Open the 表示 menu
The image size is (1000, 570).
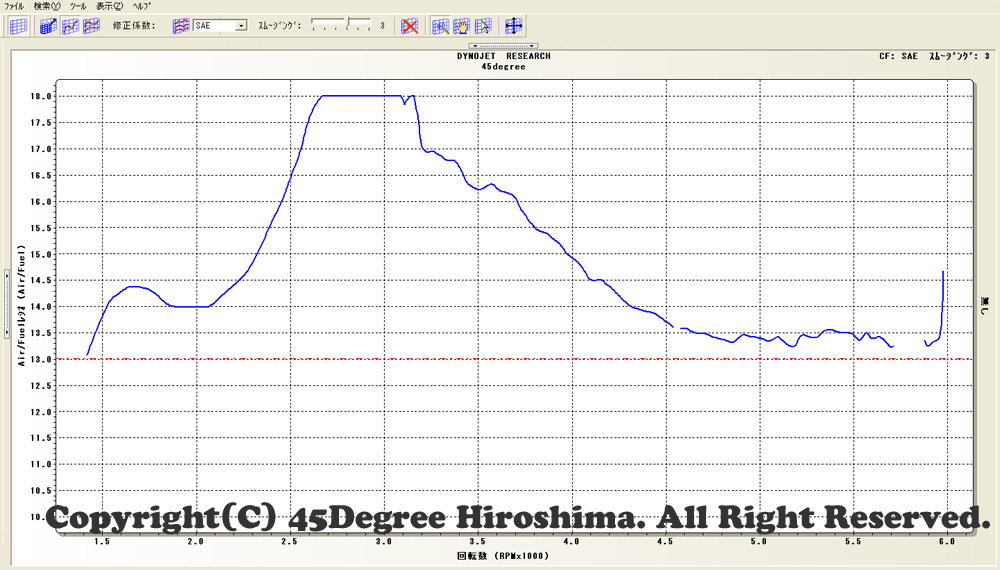109,6
